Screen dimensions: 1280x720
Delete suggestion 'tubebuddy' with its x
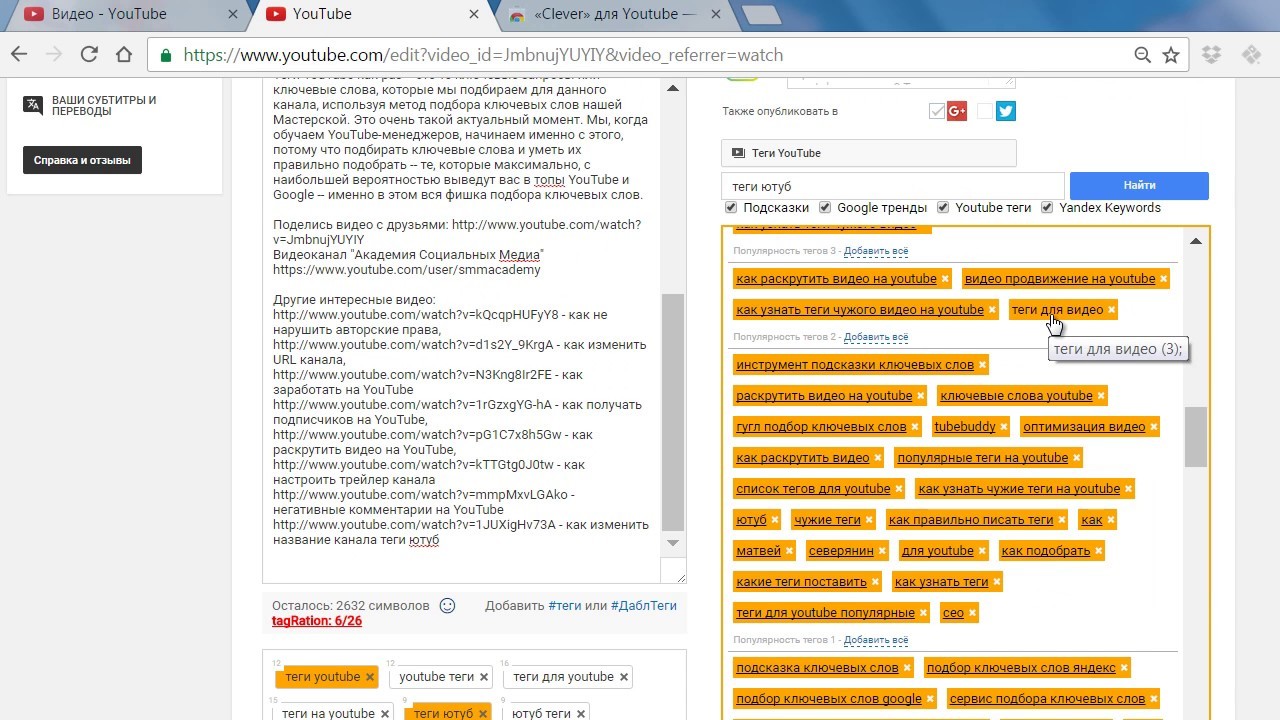coord(1004,427)
